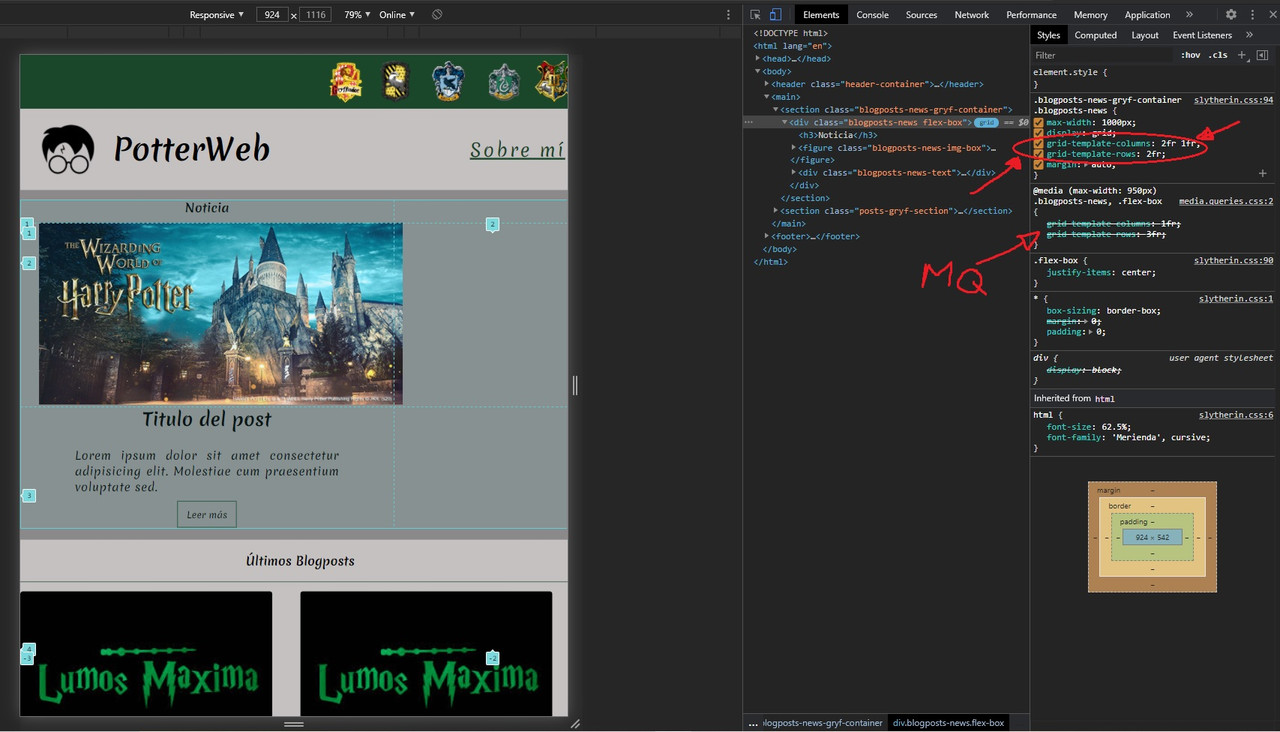Toggle the device toolbar icon

tap(775, 15)
